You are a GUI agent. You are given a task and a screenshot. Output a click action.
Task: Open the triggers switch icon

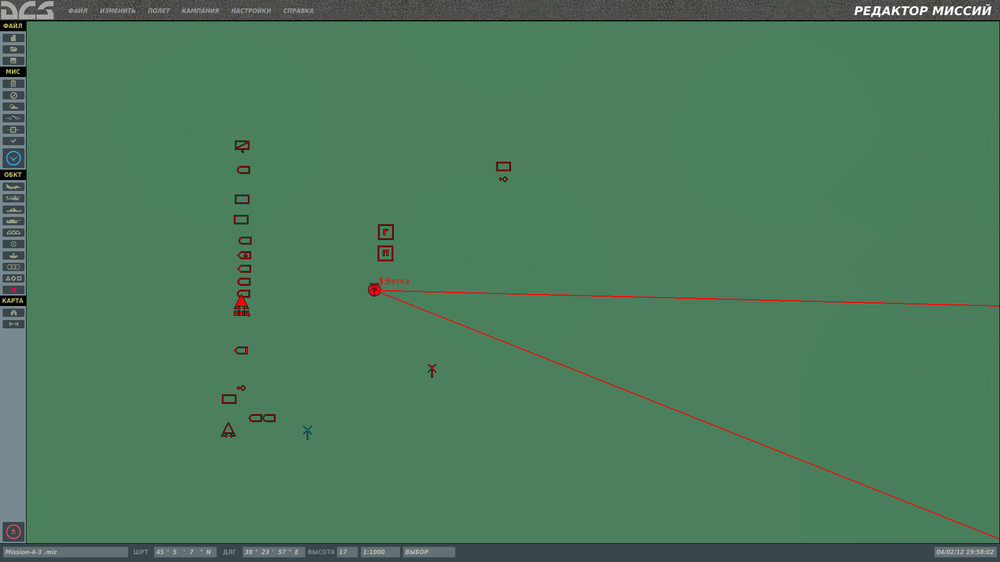coord(13,118)
